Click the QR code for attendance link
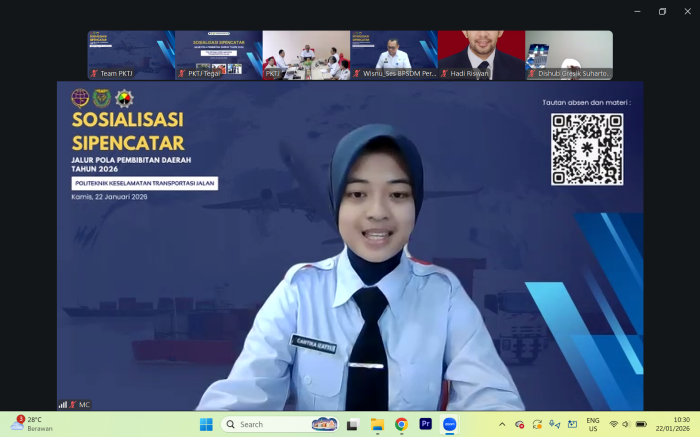 [x=587, y=149]
